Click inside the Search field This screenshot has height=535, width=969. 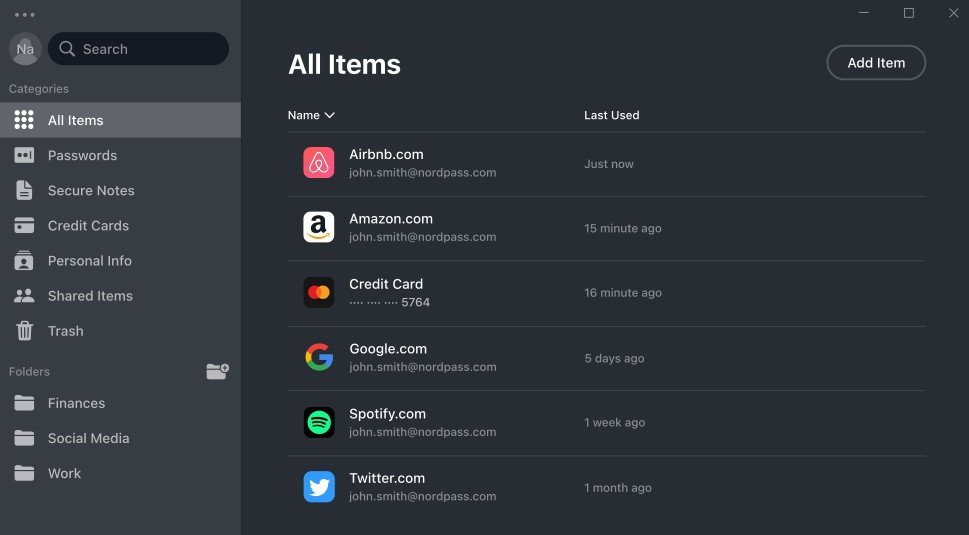click(138, 49)
